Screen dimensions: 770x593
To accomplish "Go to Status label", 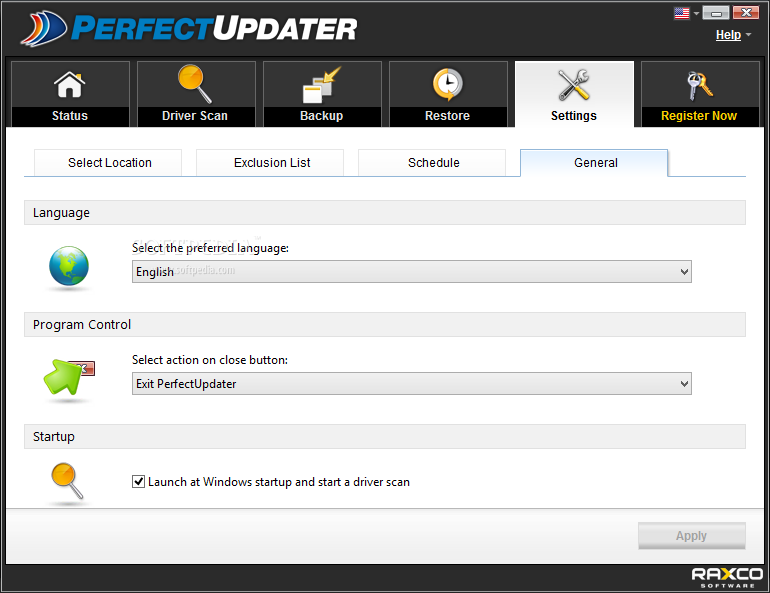I will tap(70, 116).
